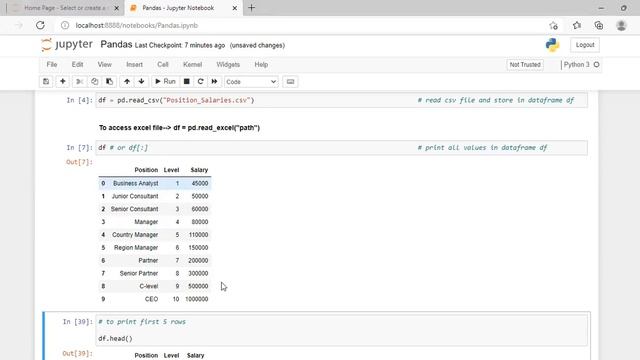Screen dimensions: 640x360
Task: Open the browser profile icon
Action: click(621, 25)
